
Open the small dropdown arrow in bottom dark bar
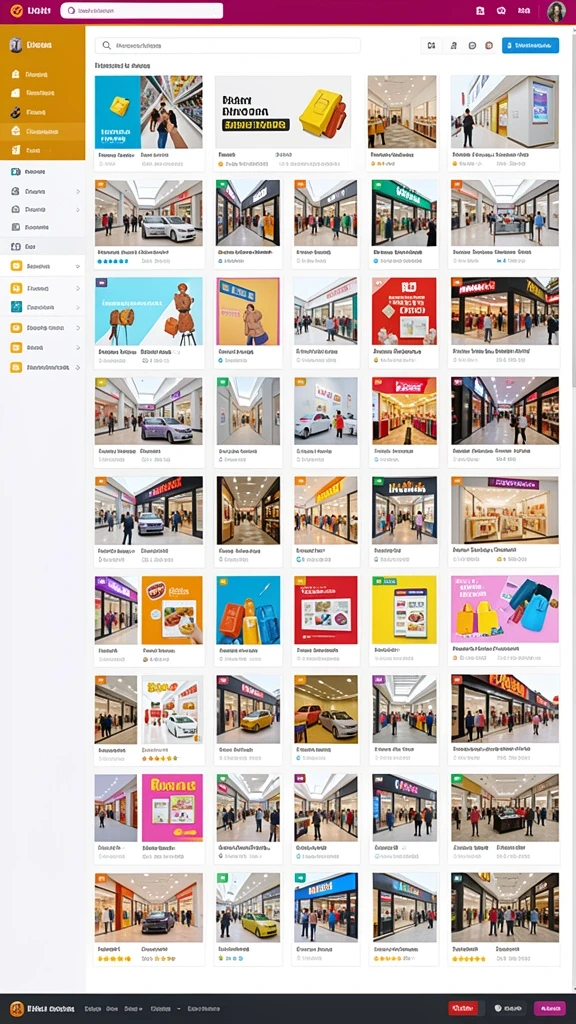point(178,1008)
